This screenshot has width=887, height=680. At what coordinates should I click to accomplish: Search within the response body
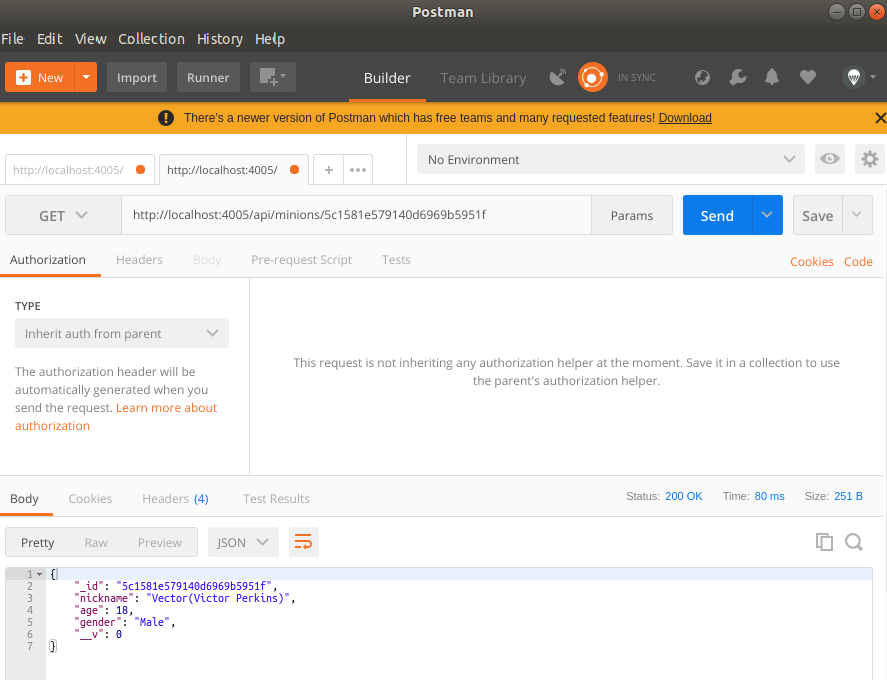854,542
